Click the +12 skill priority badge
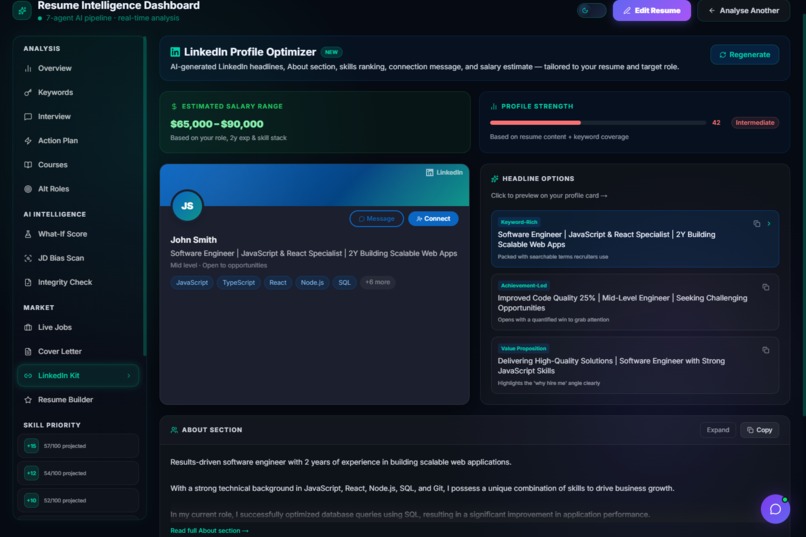 tap(31, 473)
